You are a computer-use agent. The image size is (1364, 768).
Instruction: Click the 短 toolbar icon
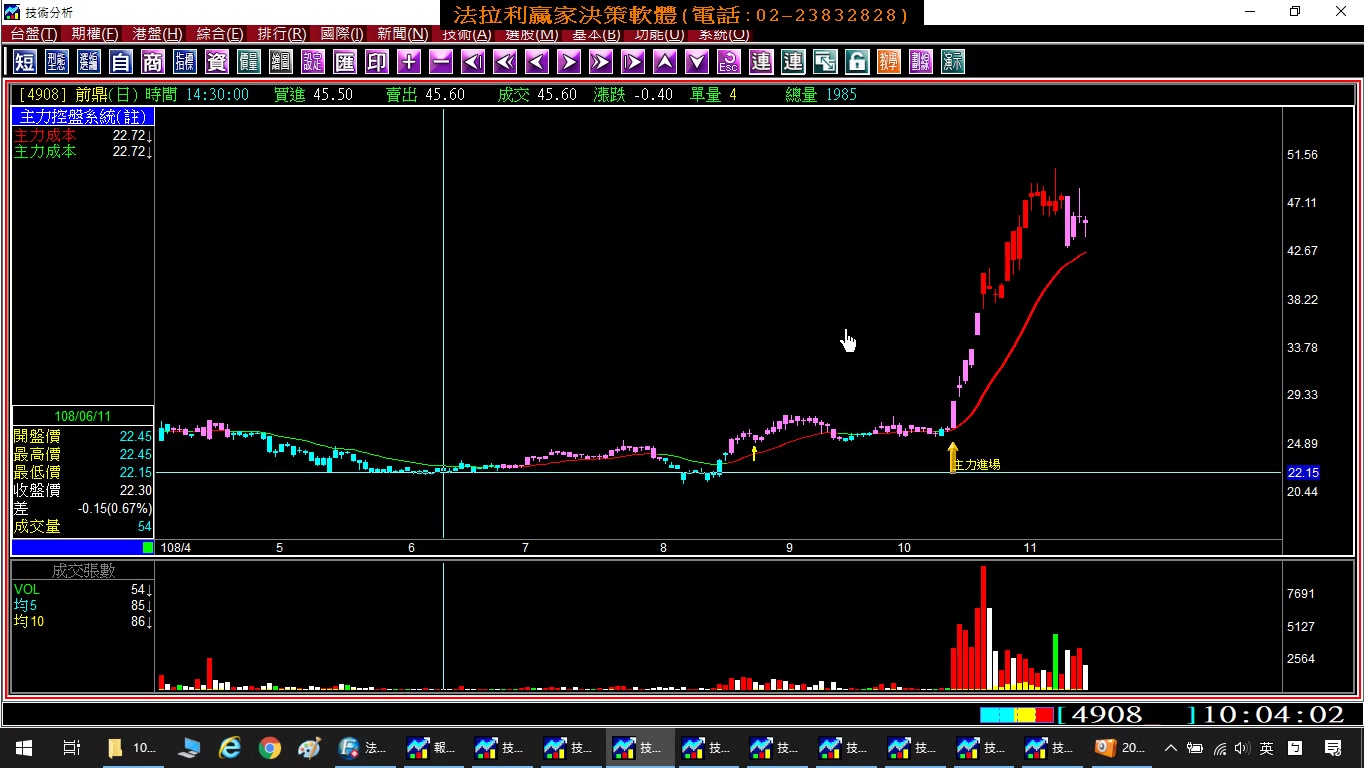(x=25, y=62)
